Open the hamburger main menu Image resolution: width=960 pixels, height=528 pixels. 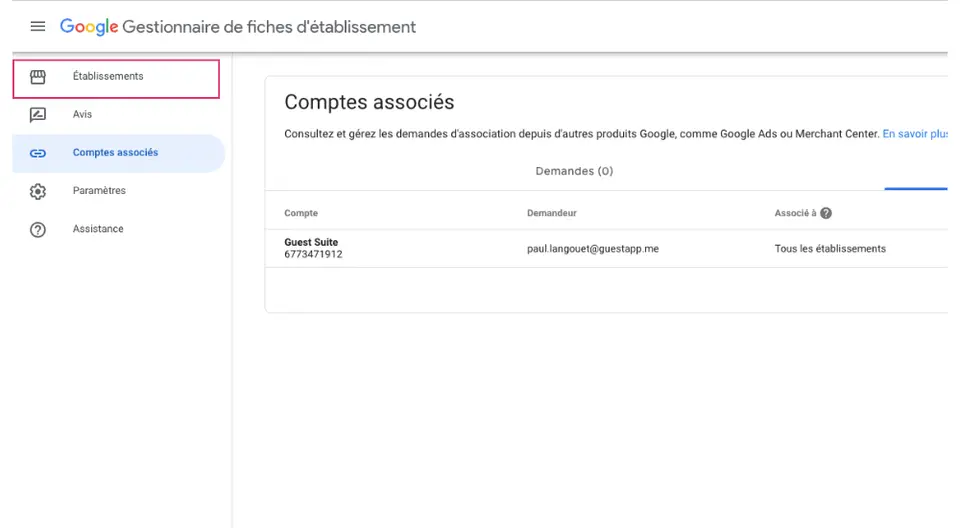tap(38, 26)
